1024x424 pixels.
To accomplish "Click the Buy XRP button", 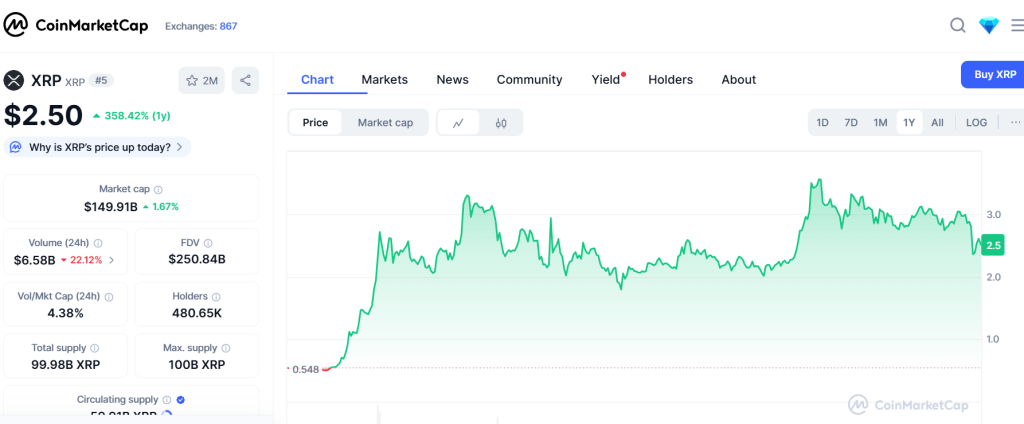I will 993,75.
